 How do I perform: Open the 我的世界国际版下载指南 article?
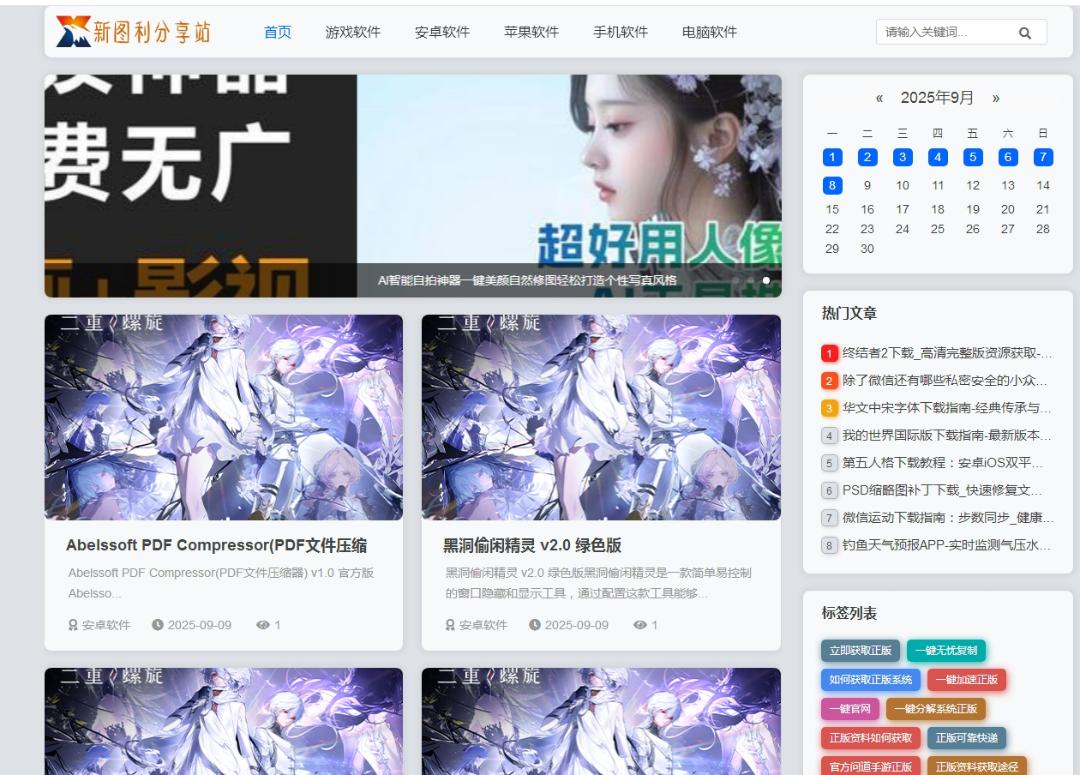pyautogui.click(x=947, y=435)
